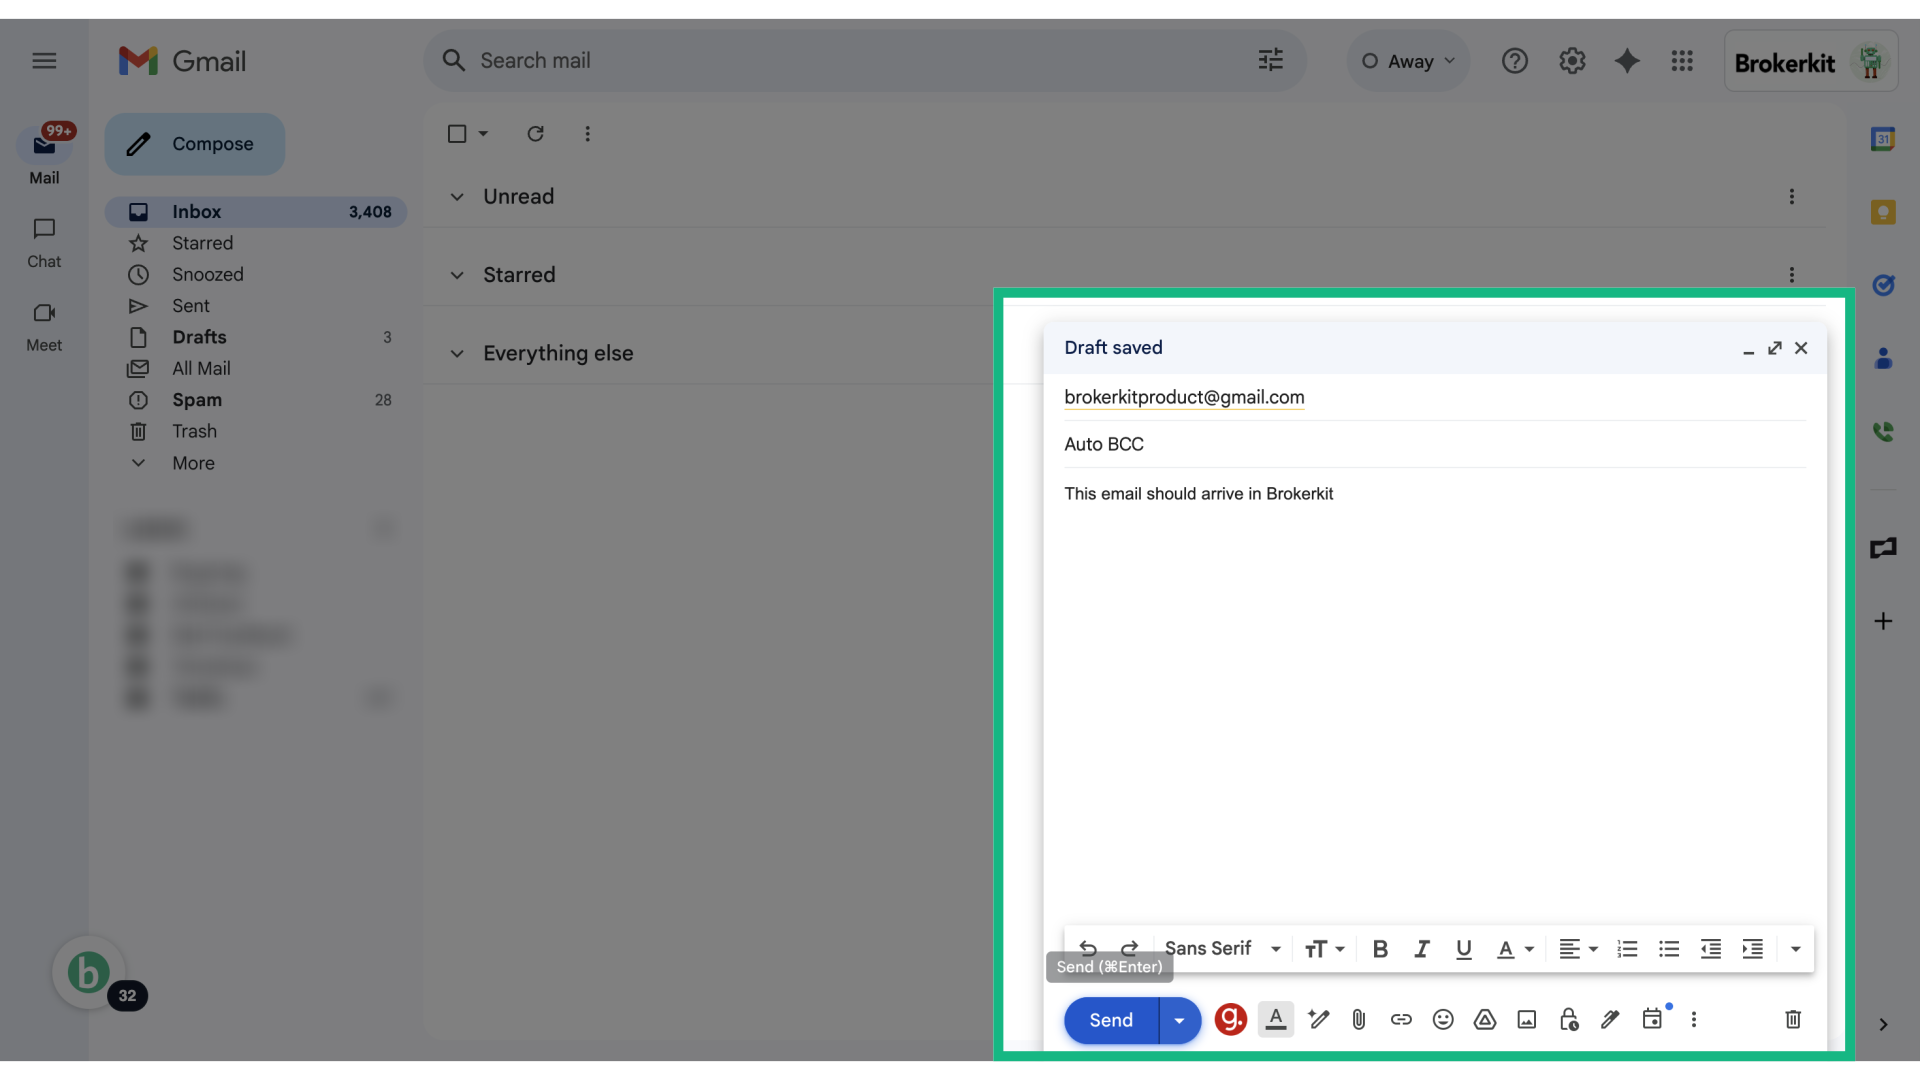Toggle formatting options icon

pos(1276,1019)
